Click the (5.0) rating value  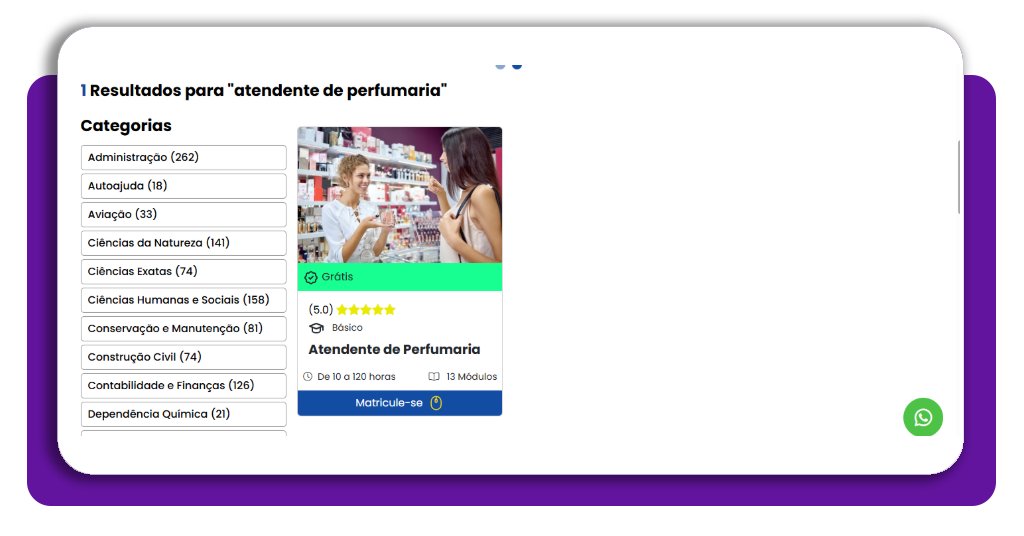pyautogui.click(x=321, y=309)
